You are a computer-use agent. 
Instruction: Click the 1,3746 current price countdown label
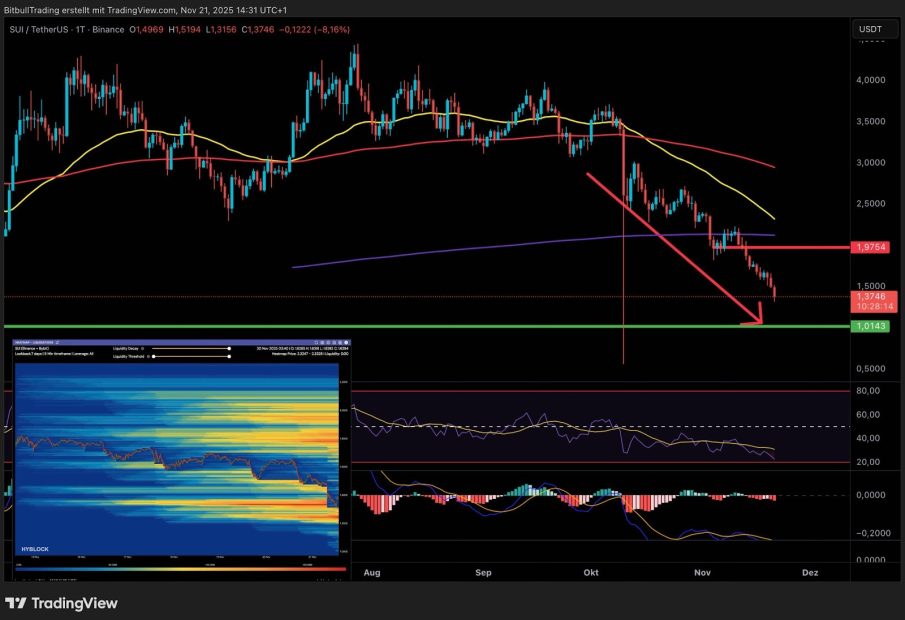pos(869,302)
